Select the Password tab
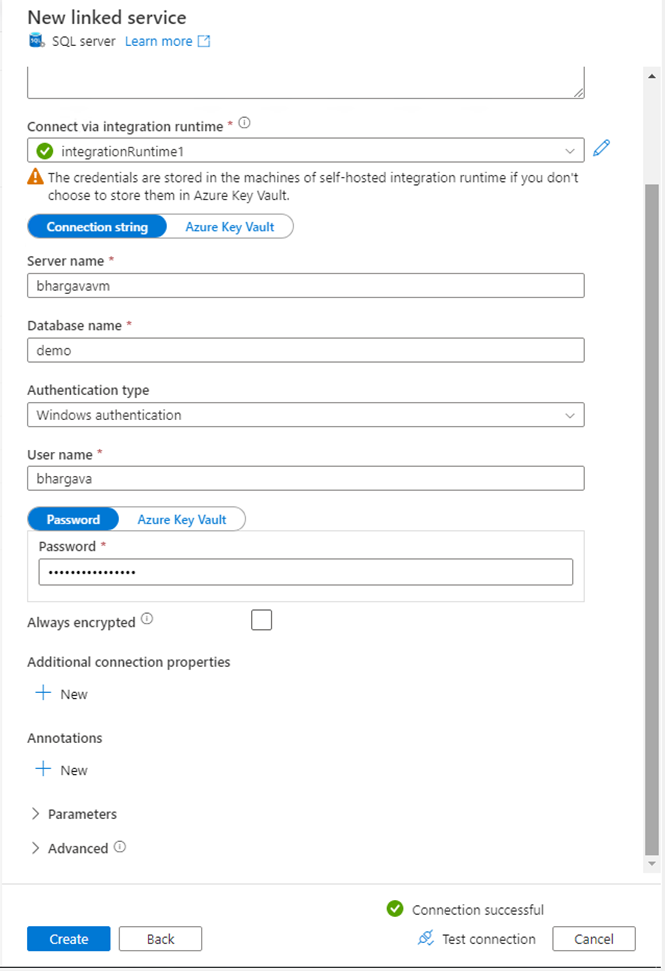Screen dimensions: 665x971 coord(73,519)
